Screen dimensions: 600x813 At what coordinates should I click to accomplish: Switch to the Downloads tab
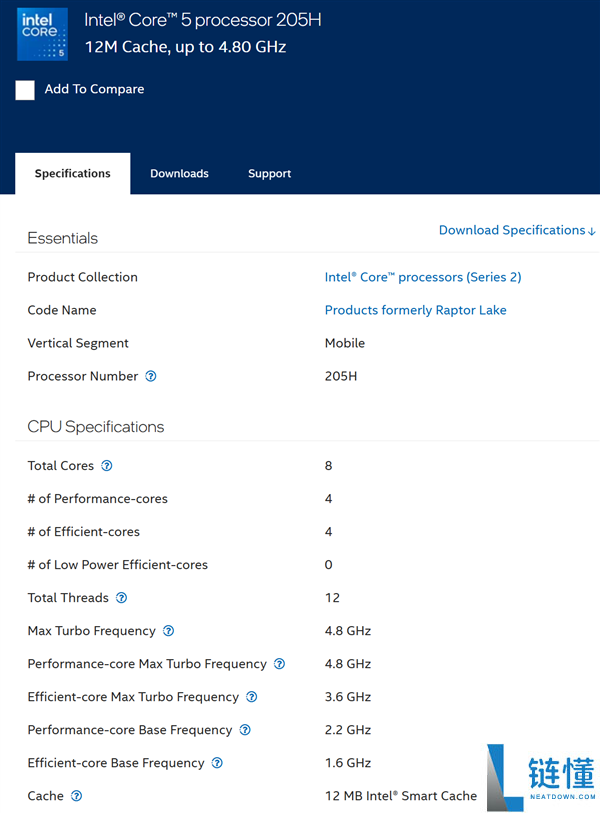click(x=179, y=174)
